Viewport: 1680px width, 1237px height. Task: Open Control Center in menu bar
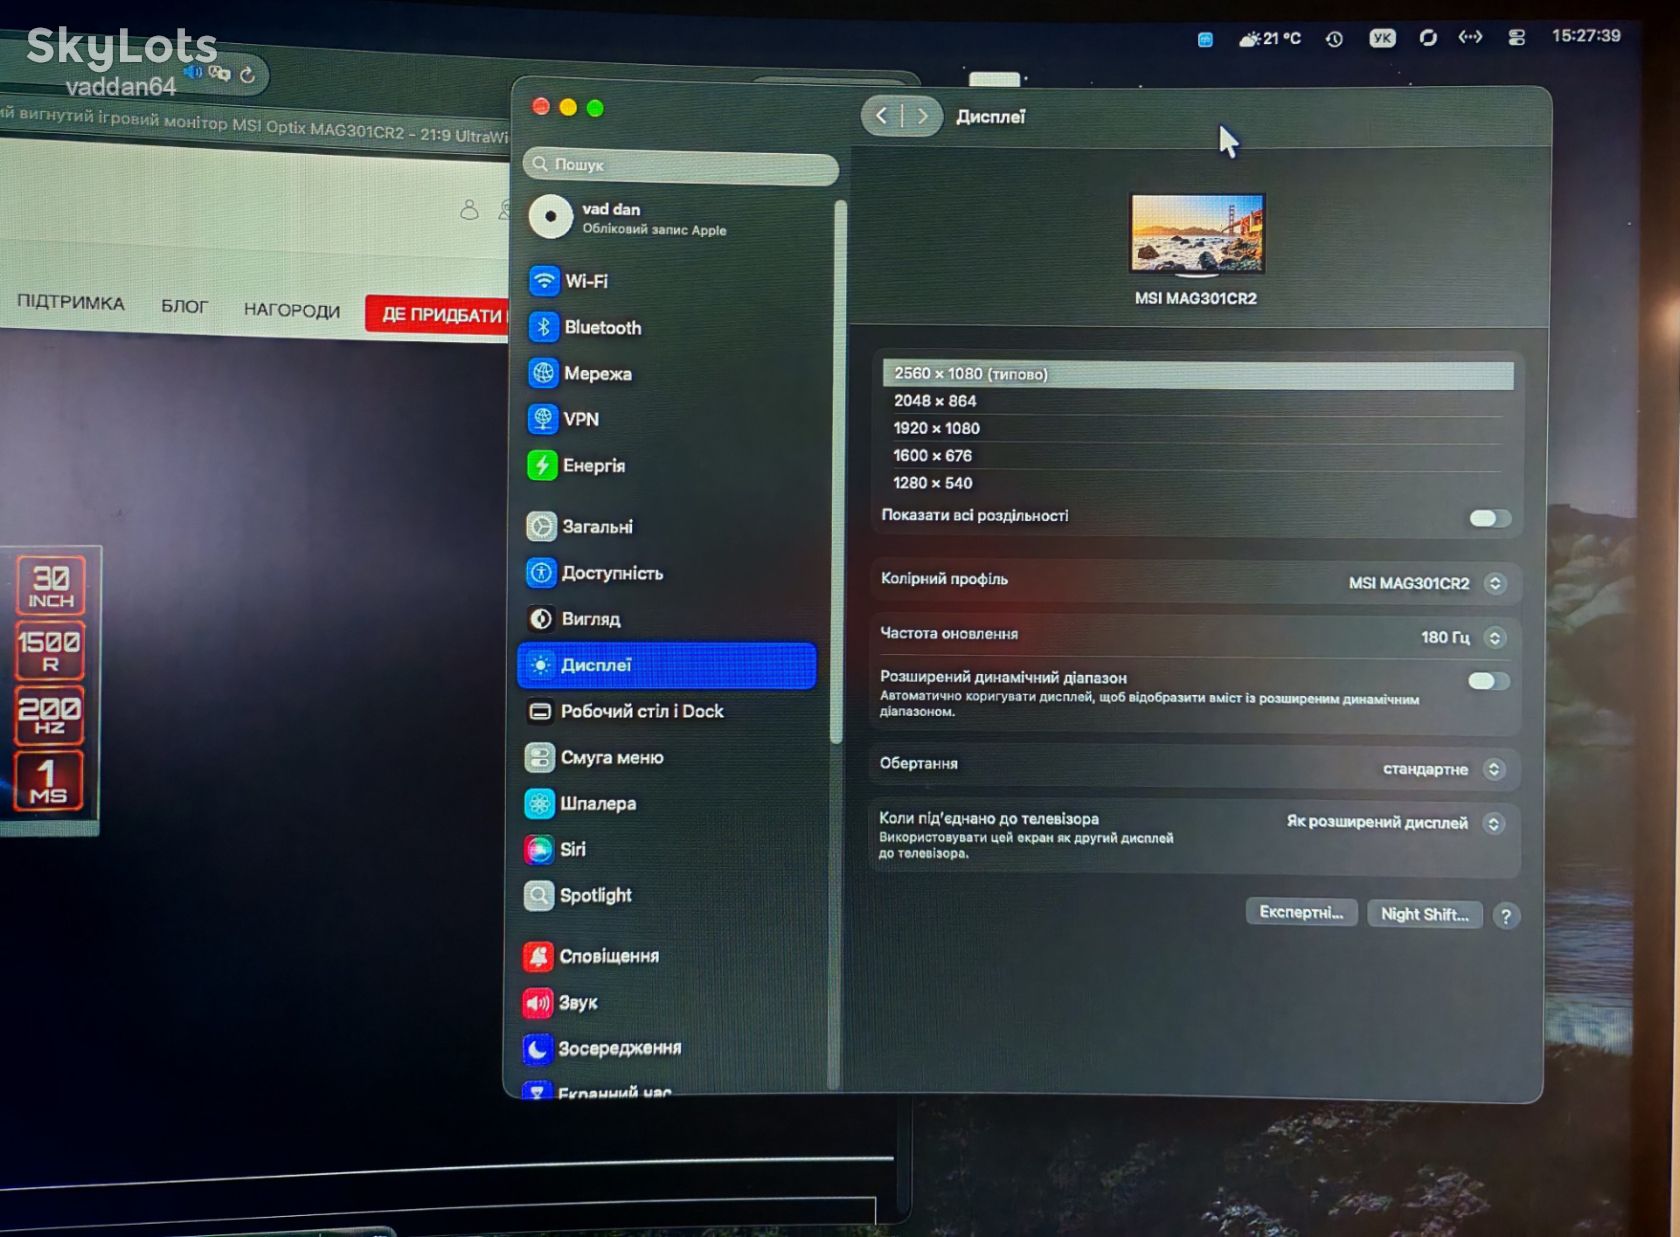(x=1516, y=38)
